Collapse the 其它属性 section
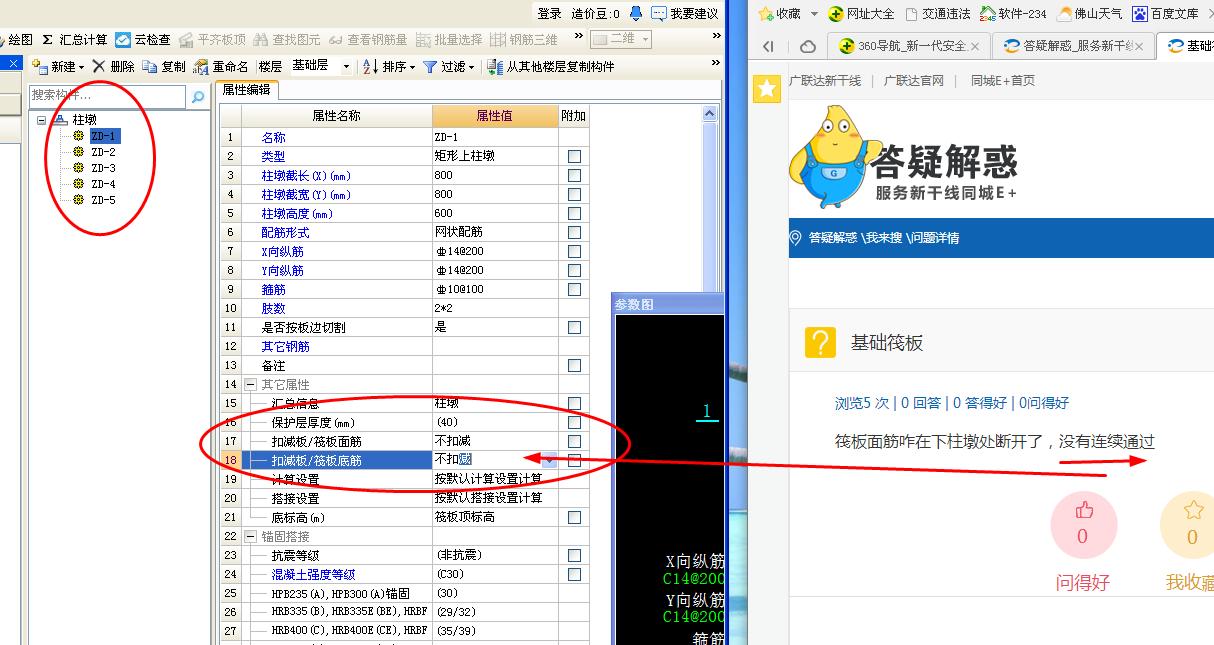This screenshot has width=1214, height=645. click(x=250, y=384)
